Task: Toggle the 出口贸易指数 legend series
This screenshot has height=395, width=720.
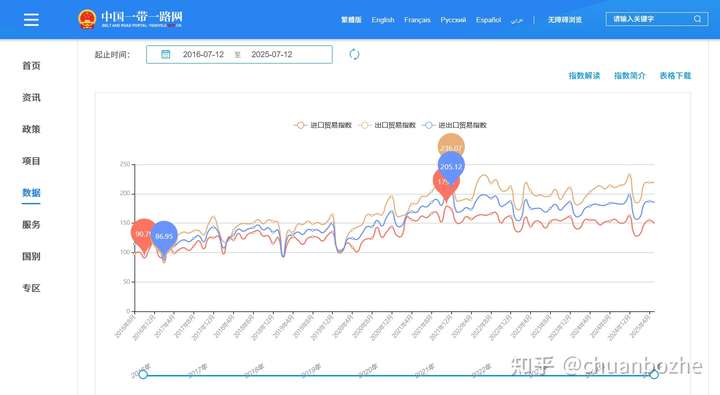Action: click(x=387, y=125)
